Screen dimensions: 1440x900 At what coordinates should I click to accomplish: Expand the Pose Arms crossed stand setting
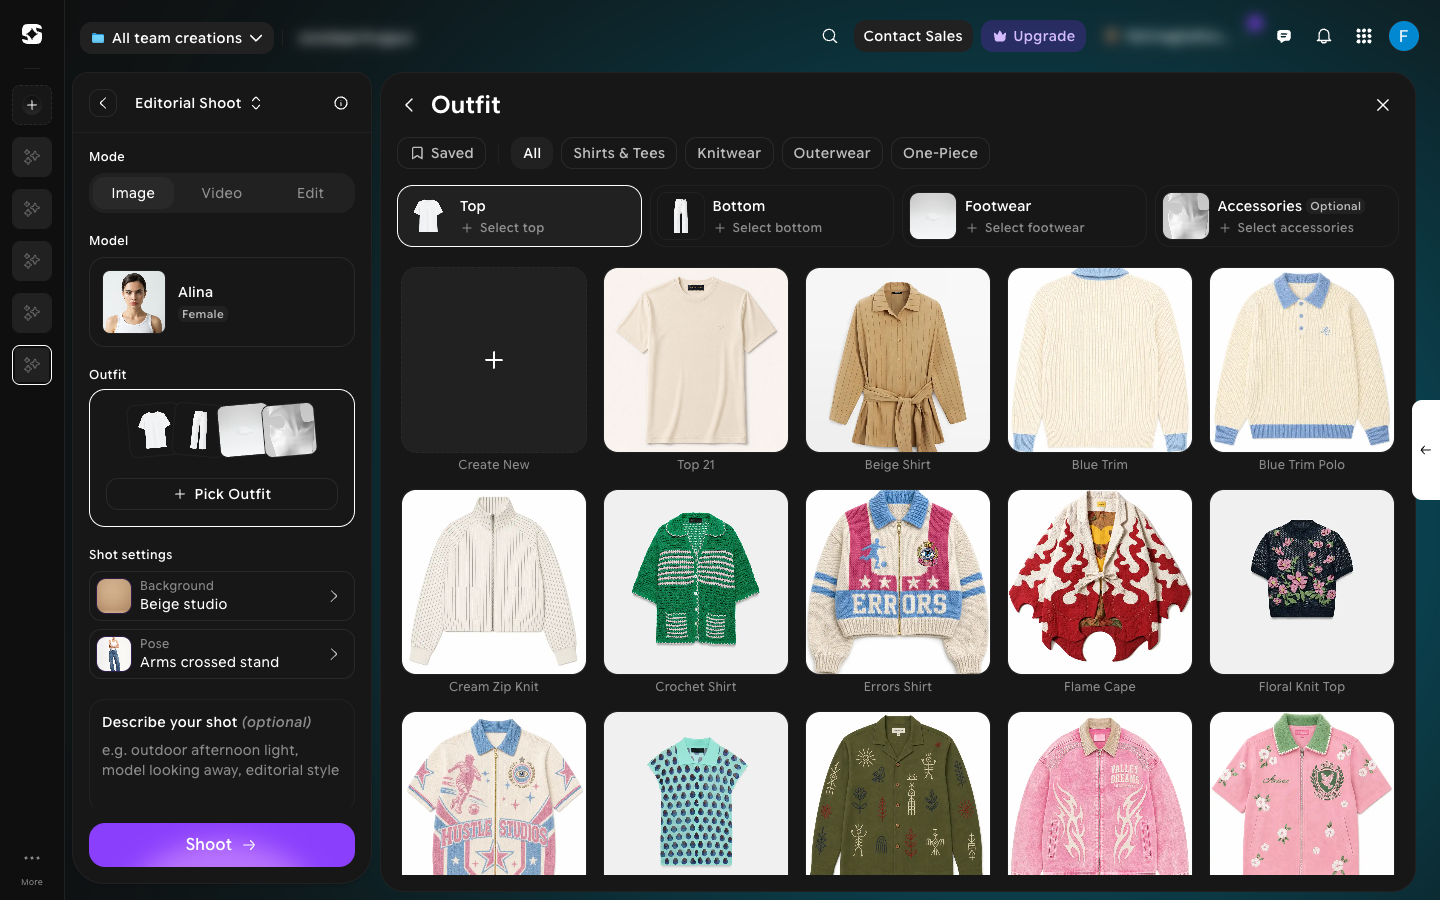222,654
